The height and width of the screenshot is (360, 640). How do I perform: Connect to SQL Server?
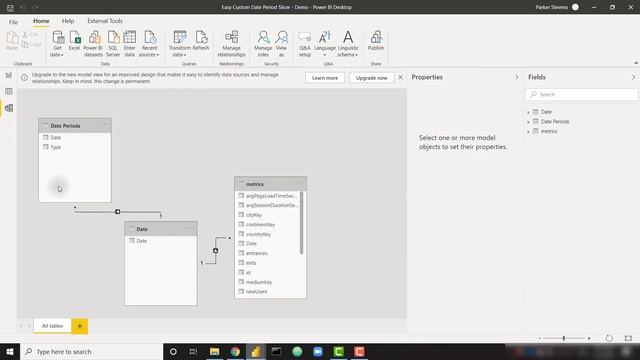(x=113, y=44)
